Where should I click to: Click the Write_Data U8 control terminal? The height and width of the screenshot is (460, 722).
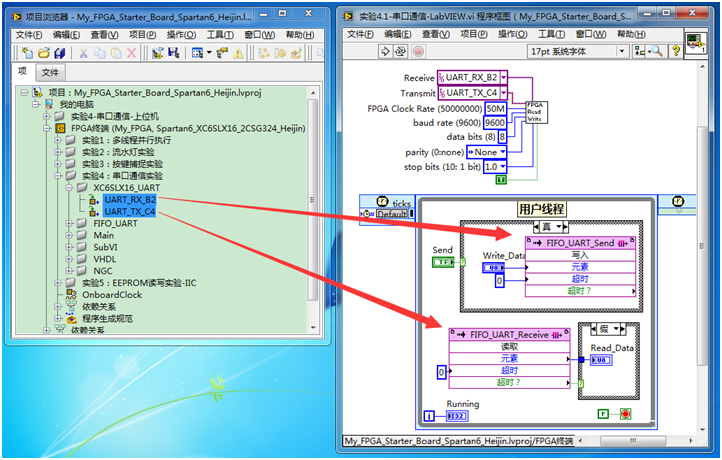[x=493, y=267]
